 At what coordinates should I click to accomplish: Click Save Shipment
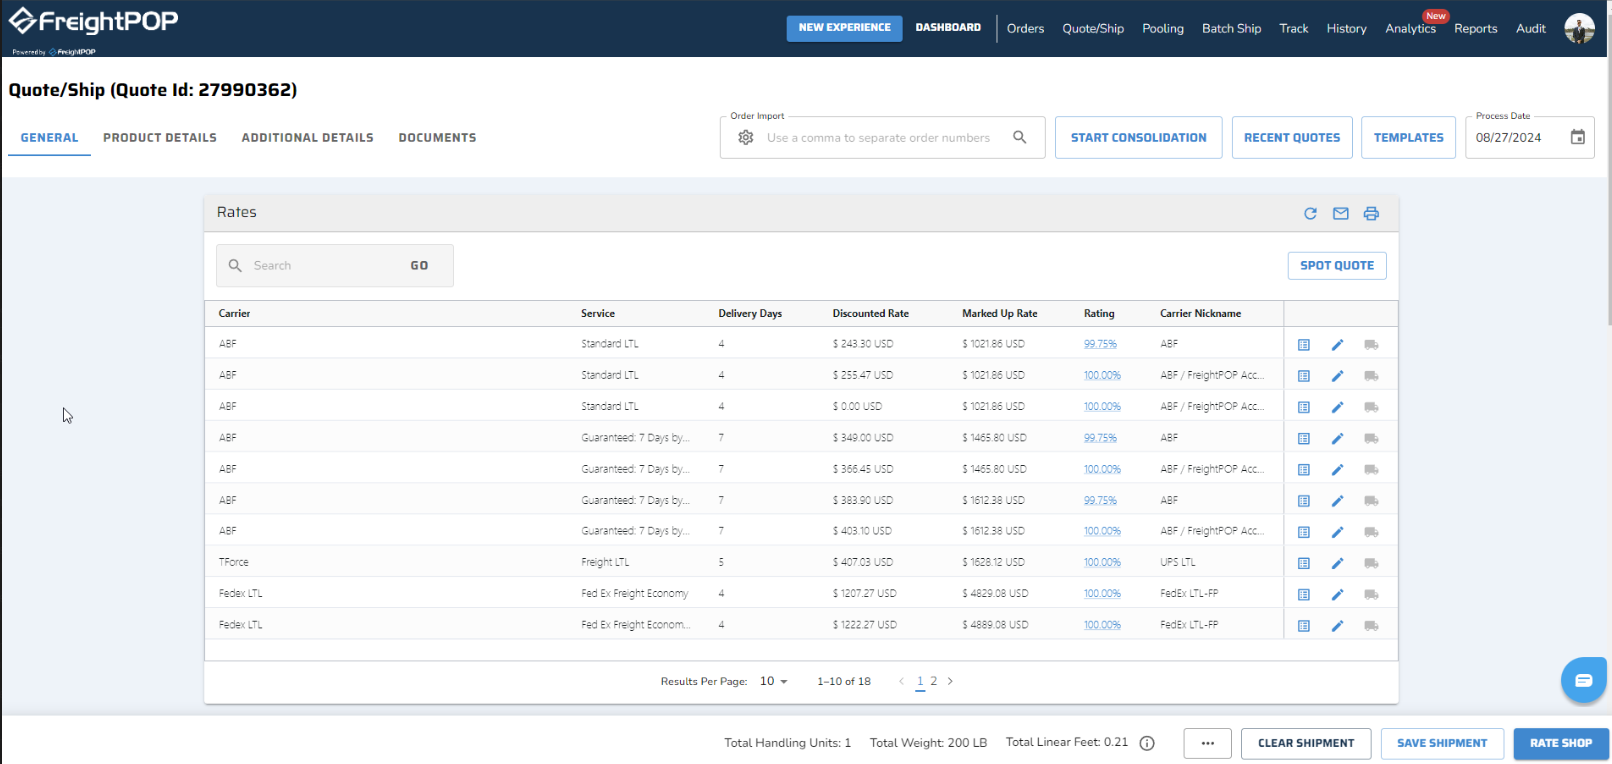1442,743
